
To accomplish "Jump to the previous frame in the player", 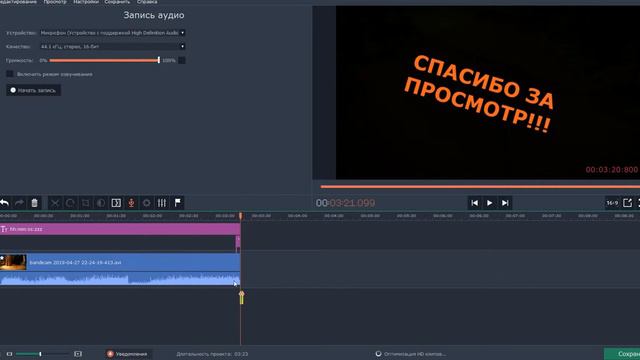I will (474, 203).
